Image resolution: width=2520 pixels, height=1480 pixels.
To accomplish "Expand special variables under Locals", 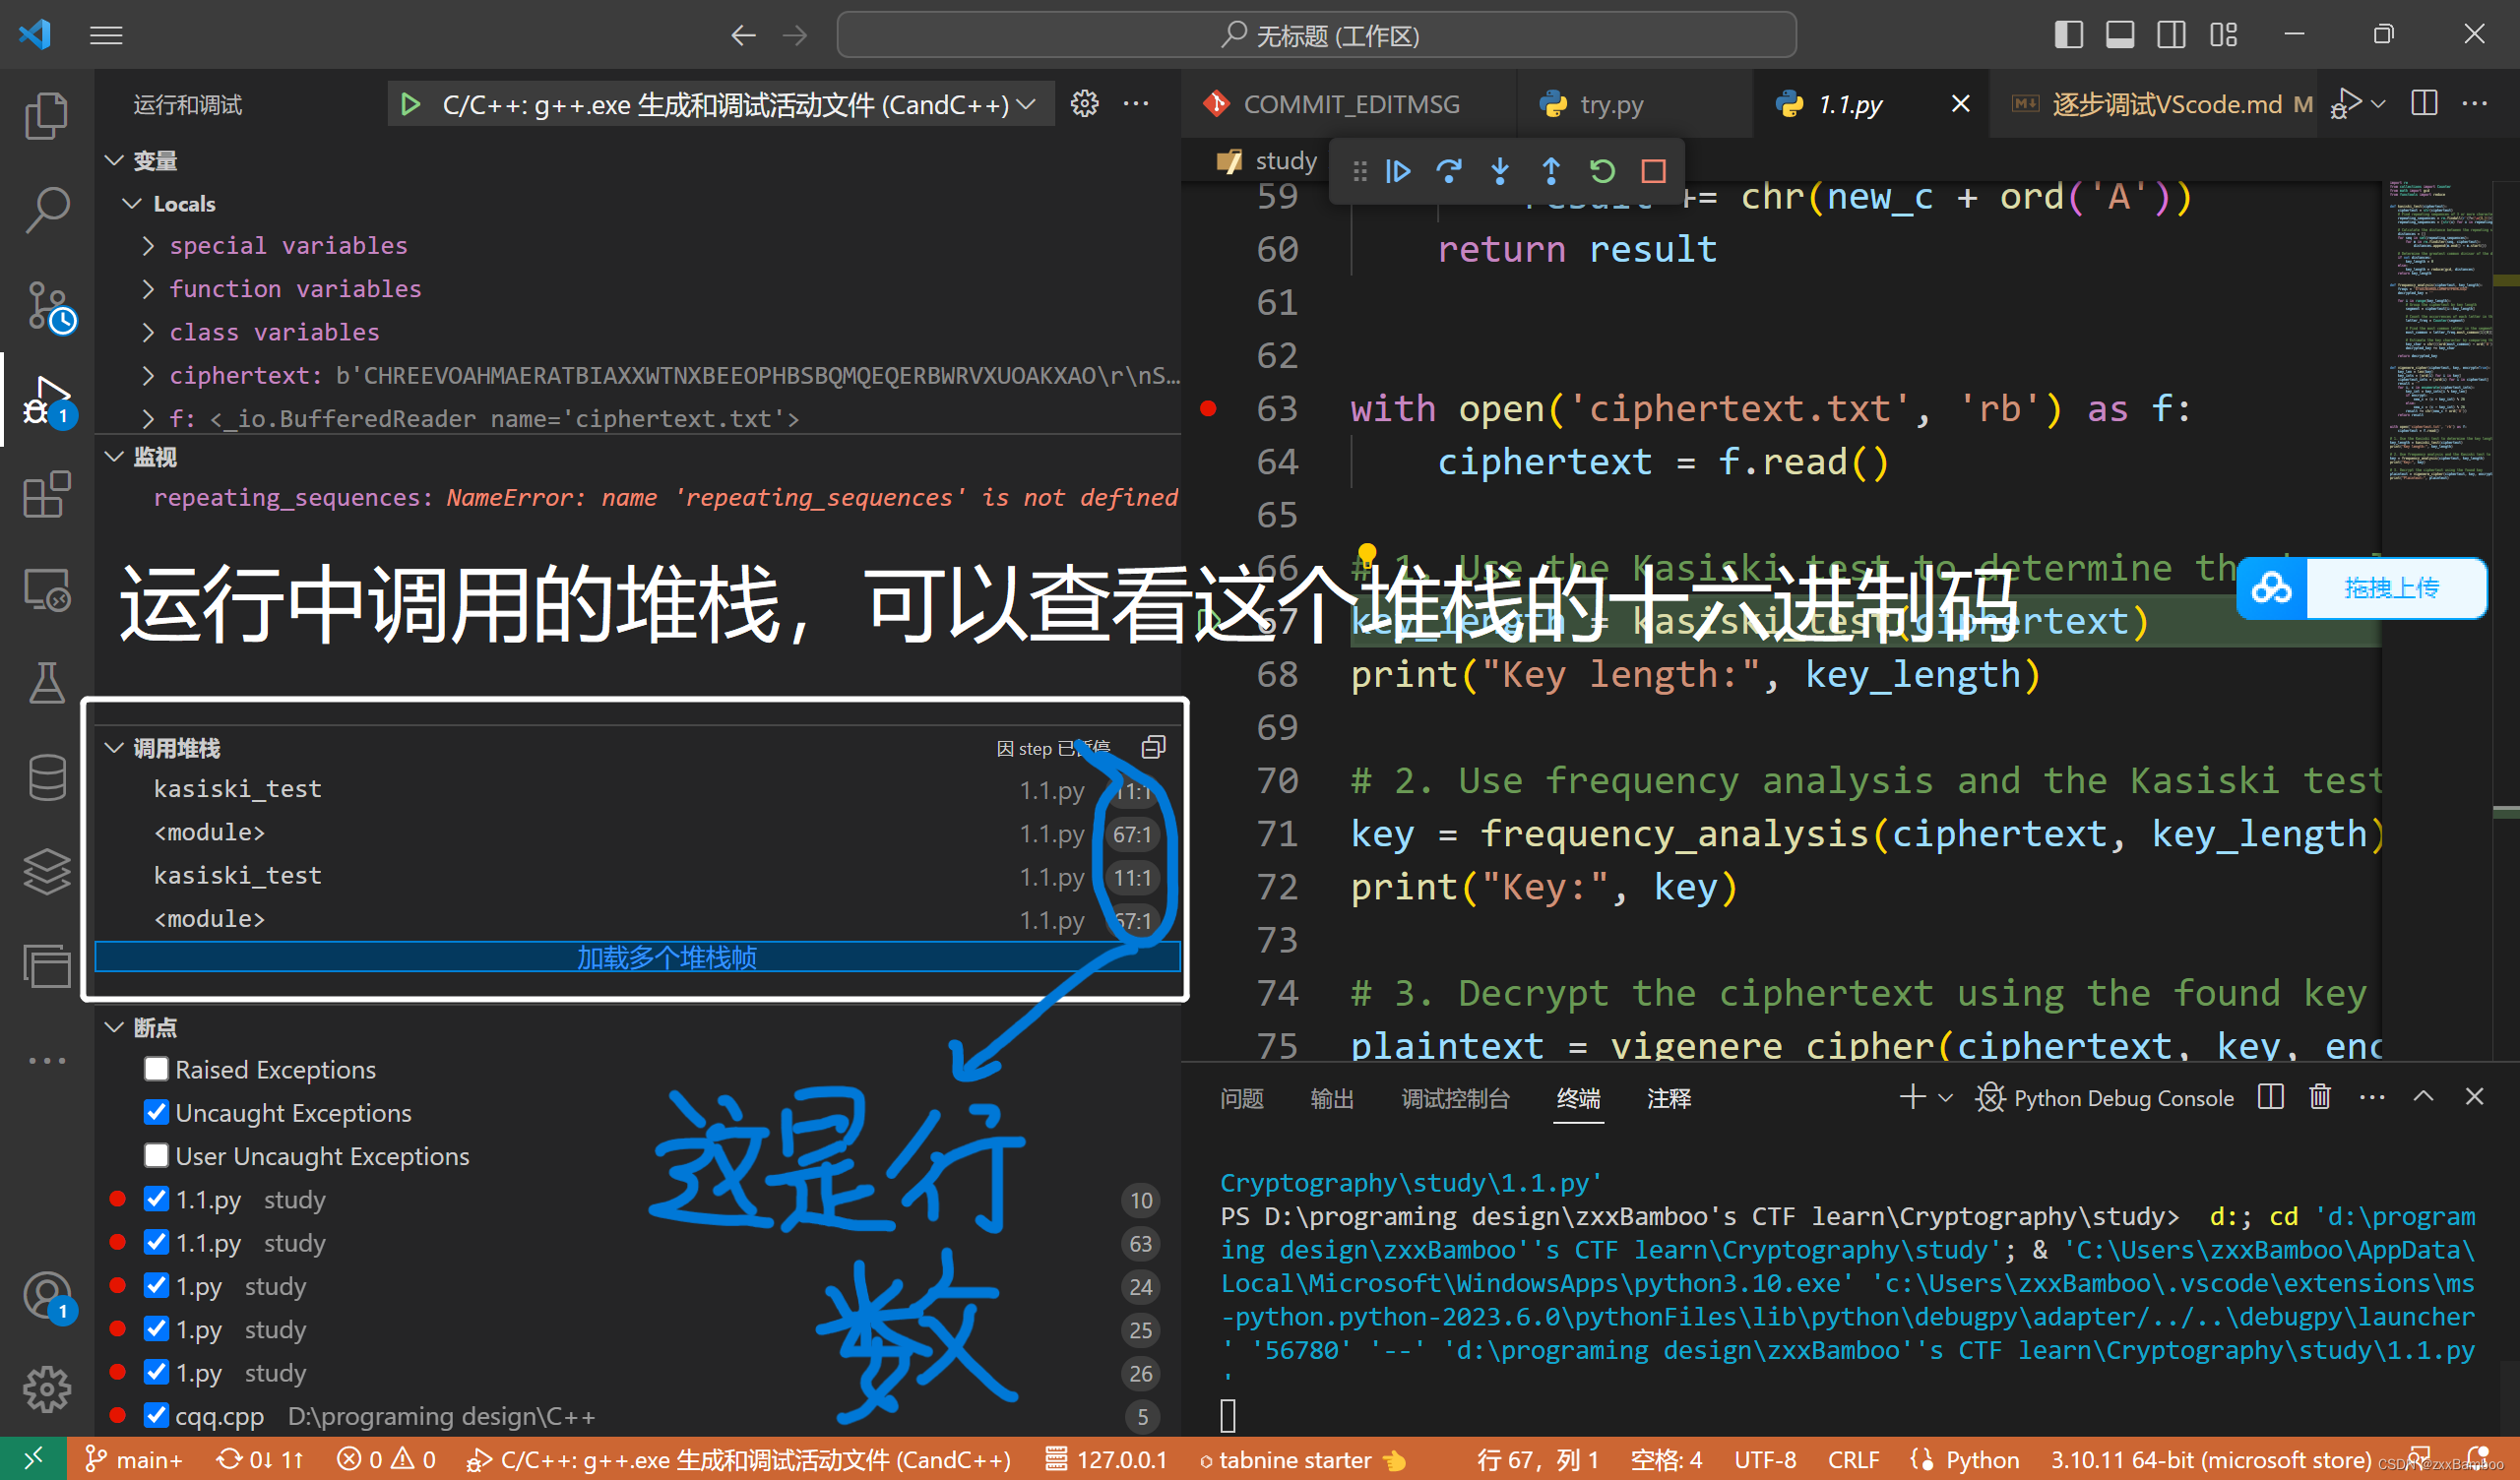I will tap(147, 245).
